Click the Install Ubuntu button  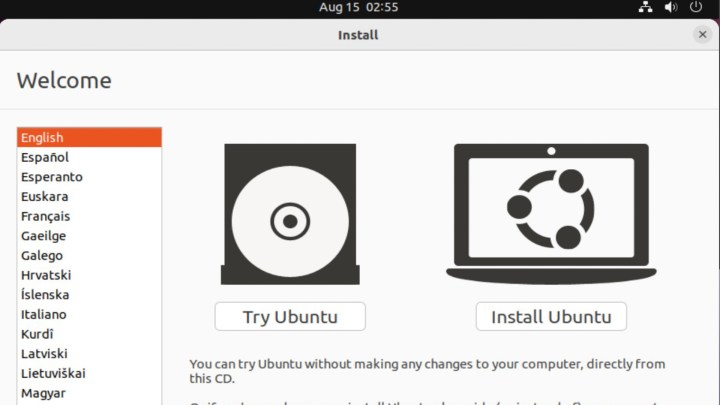click(x=551, y=317)
